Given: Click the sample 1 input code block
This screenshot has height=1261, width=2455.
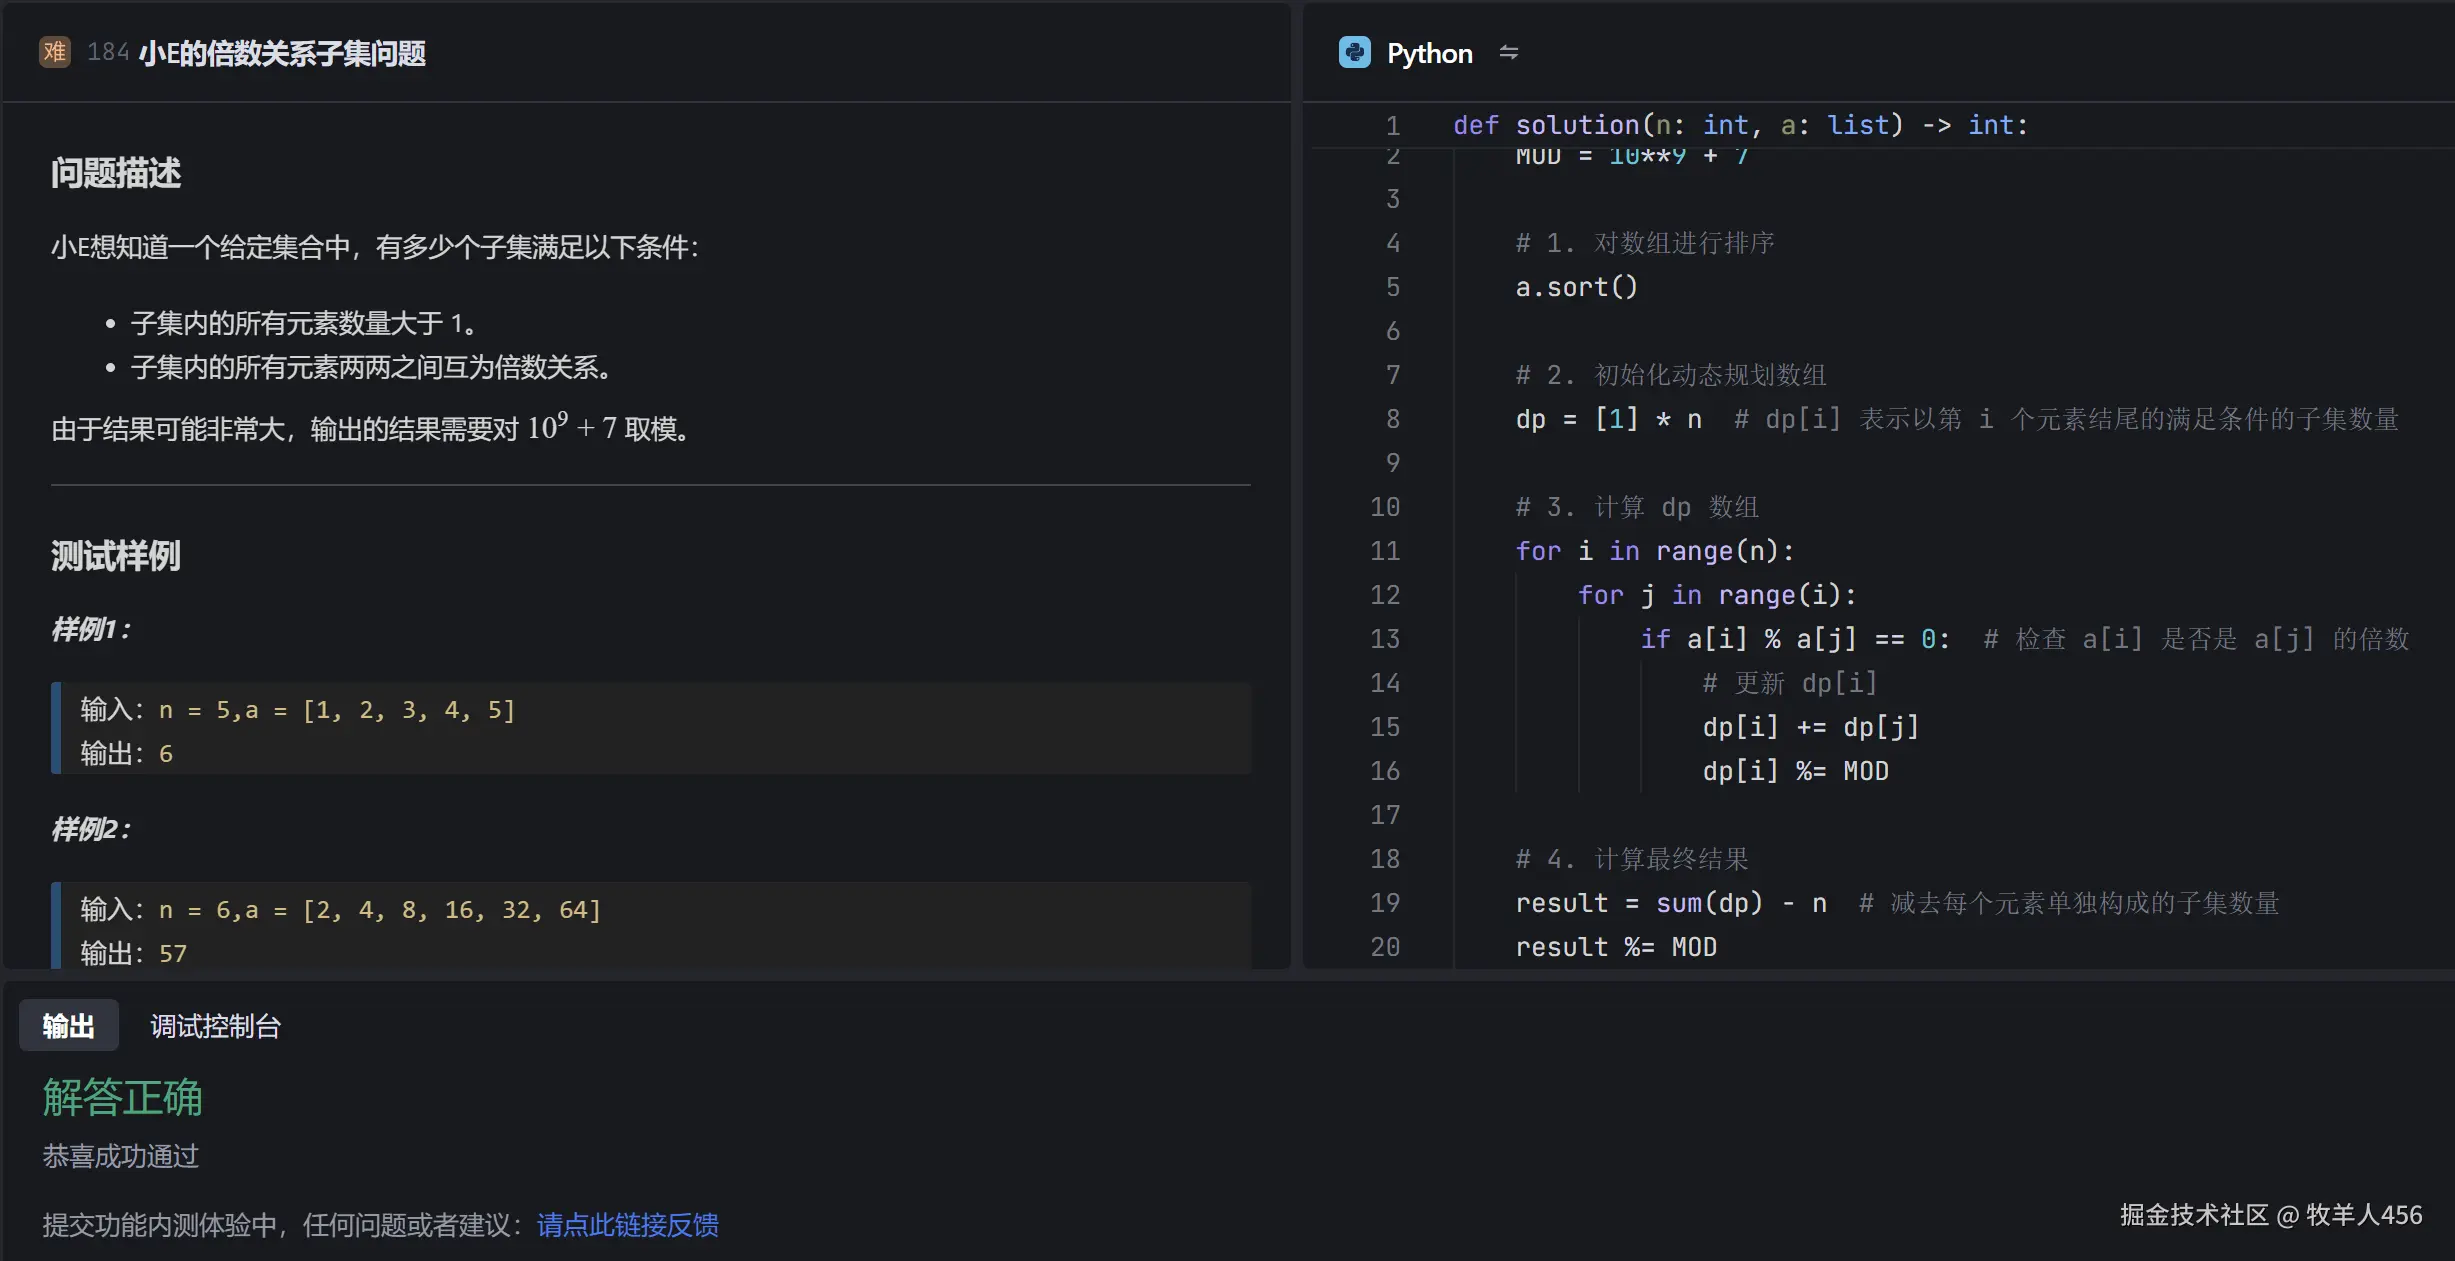Looking at the screenshot, I should [298, 710].
